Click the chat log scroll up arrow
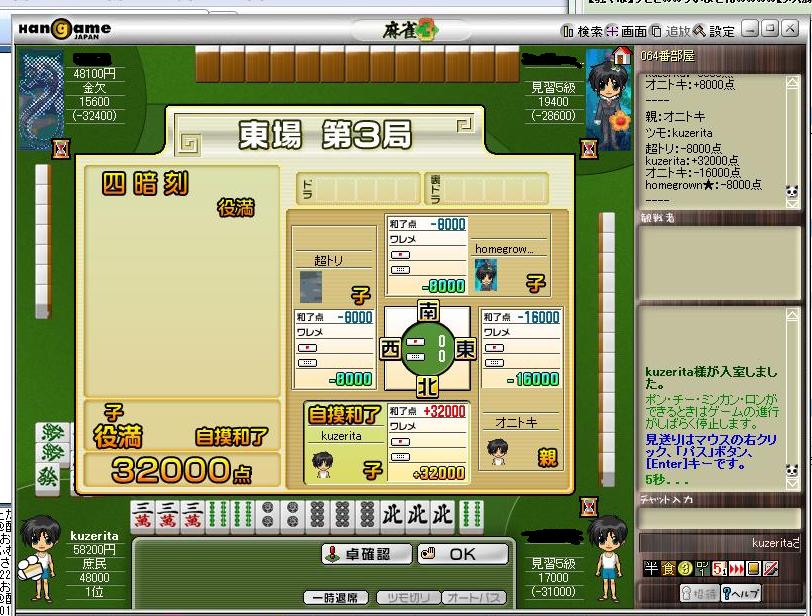 (792, 316)
